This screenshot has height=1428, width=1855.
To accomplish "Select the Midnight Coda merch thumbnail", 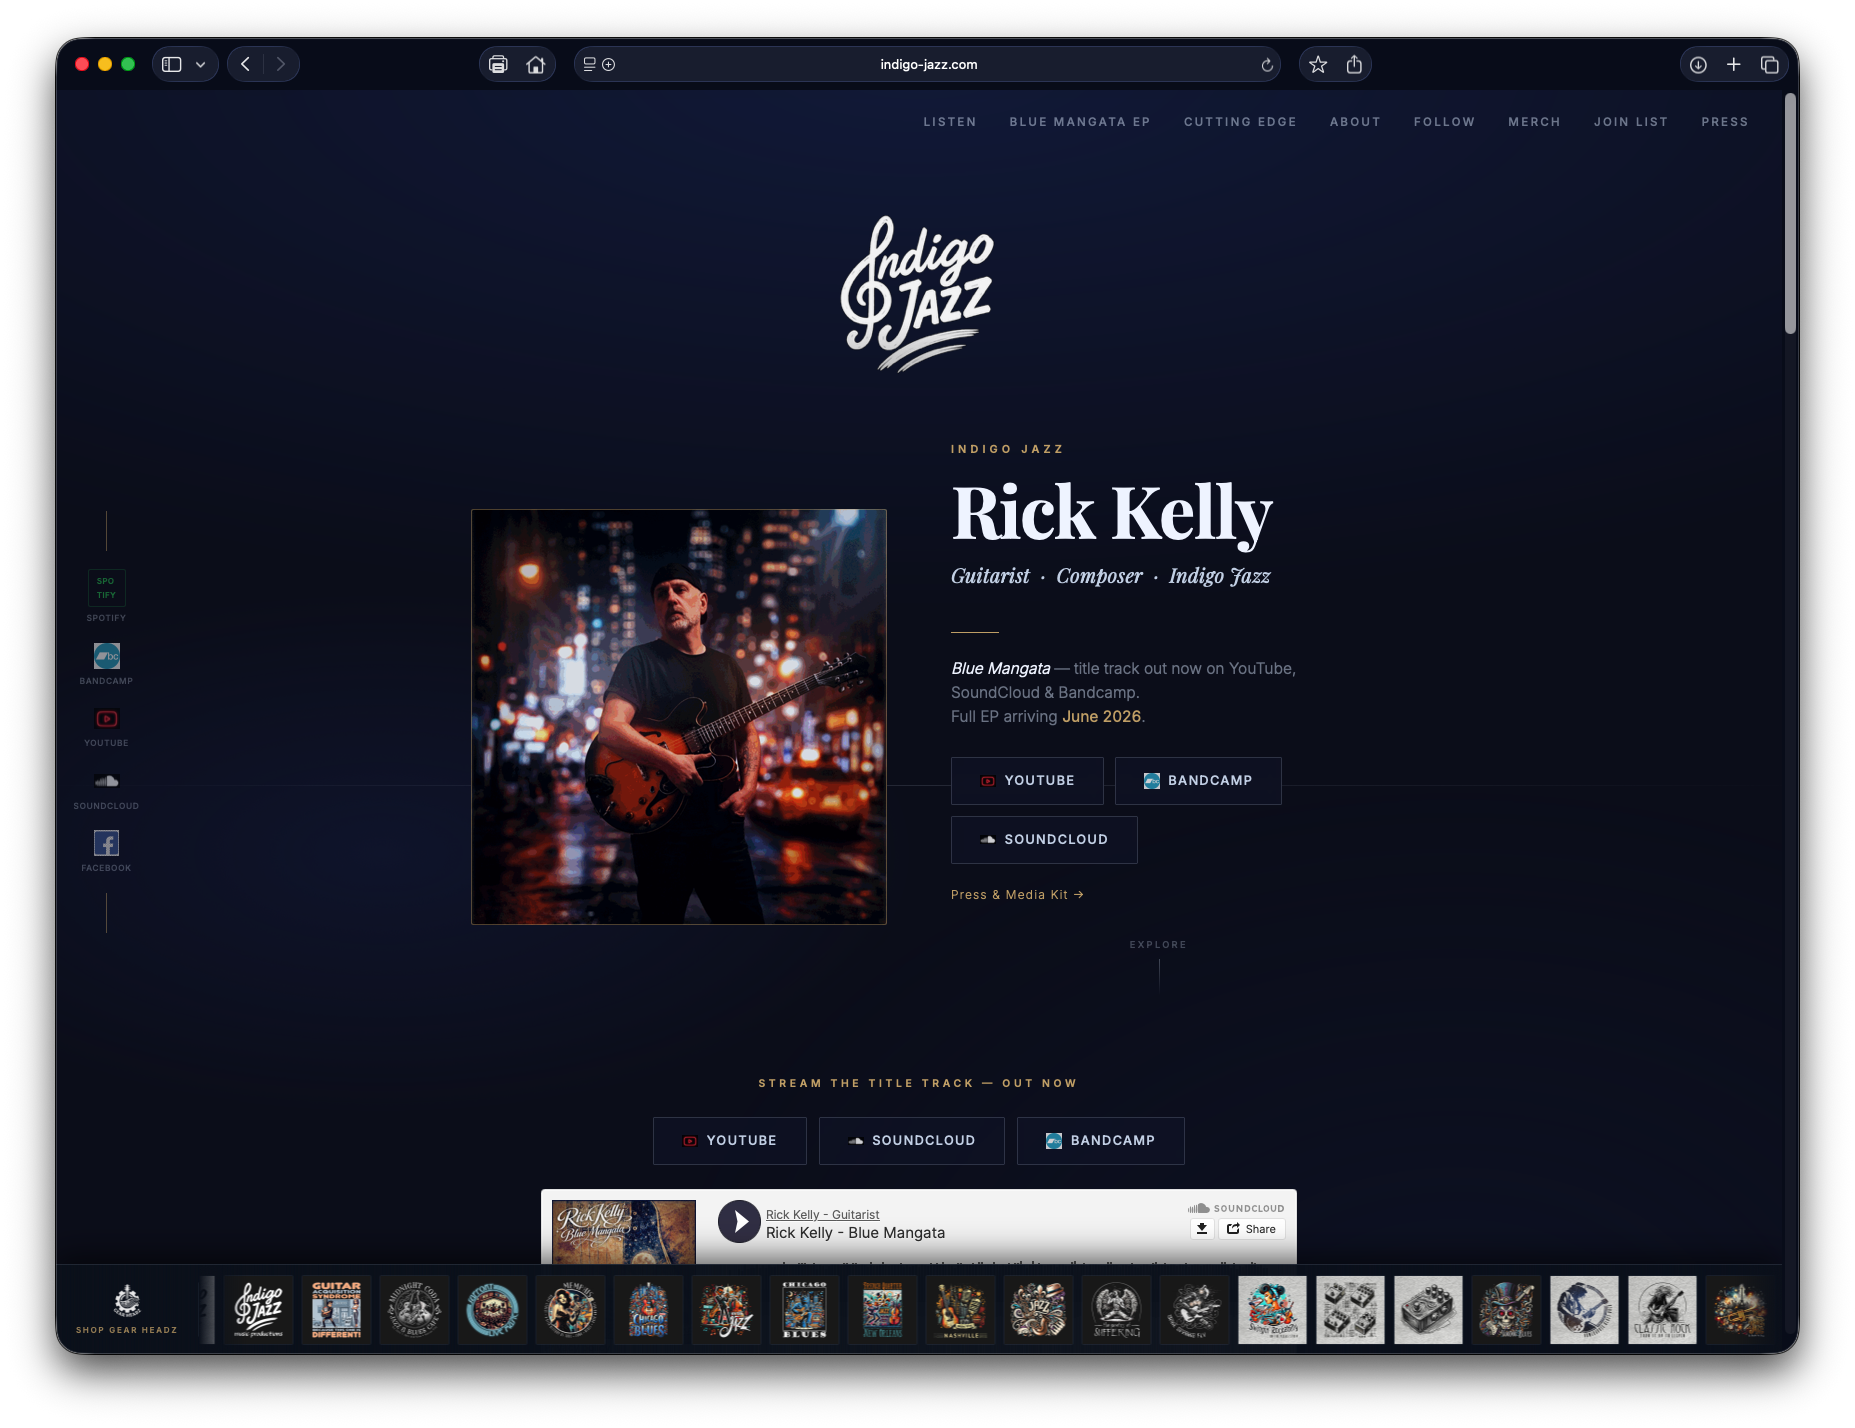I will [415, 1310].
